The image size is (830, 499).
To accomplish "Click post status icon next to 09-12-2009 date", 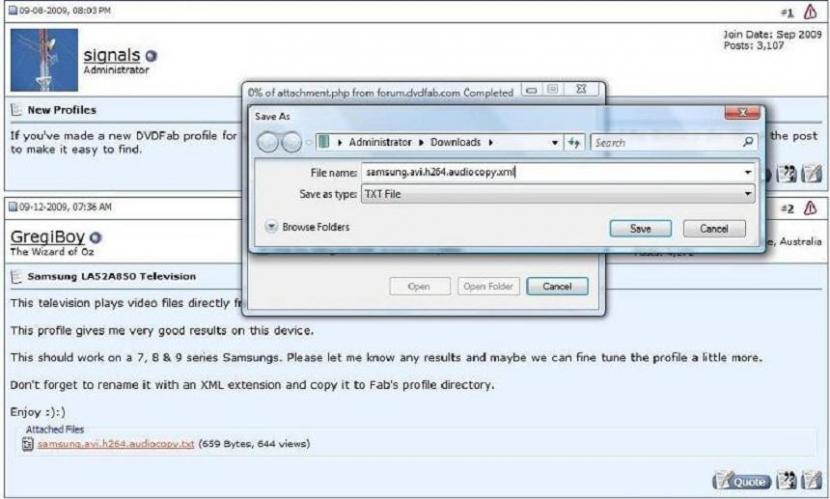I will point(13,207).
